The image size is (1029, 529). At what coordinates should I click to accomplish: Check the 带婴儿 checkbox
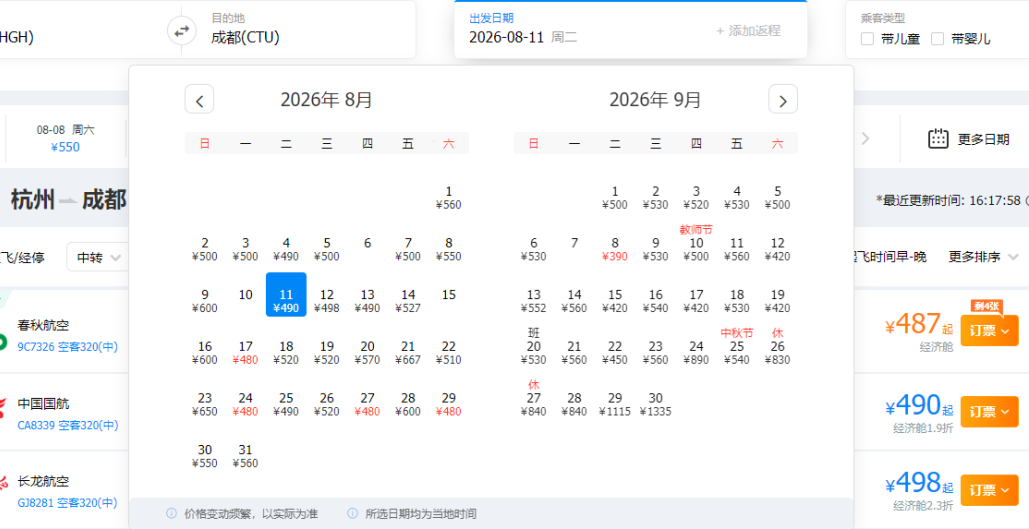pos(938,39)
